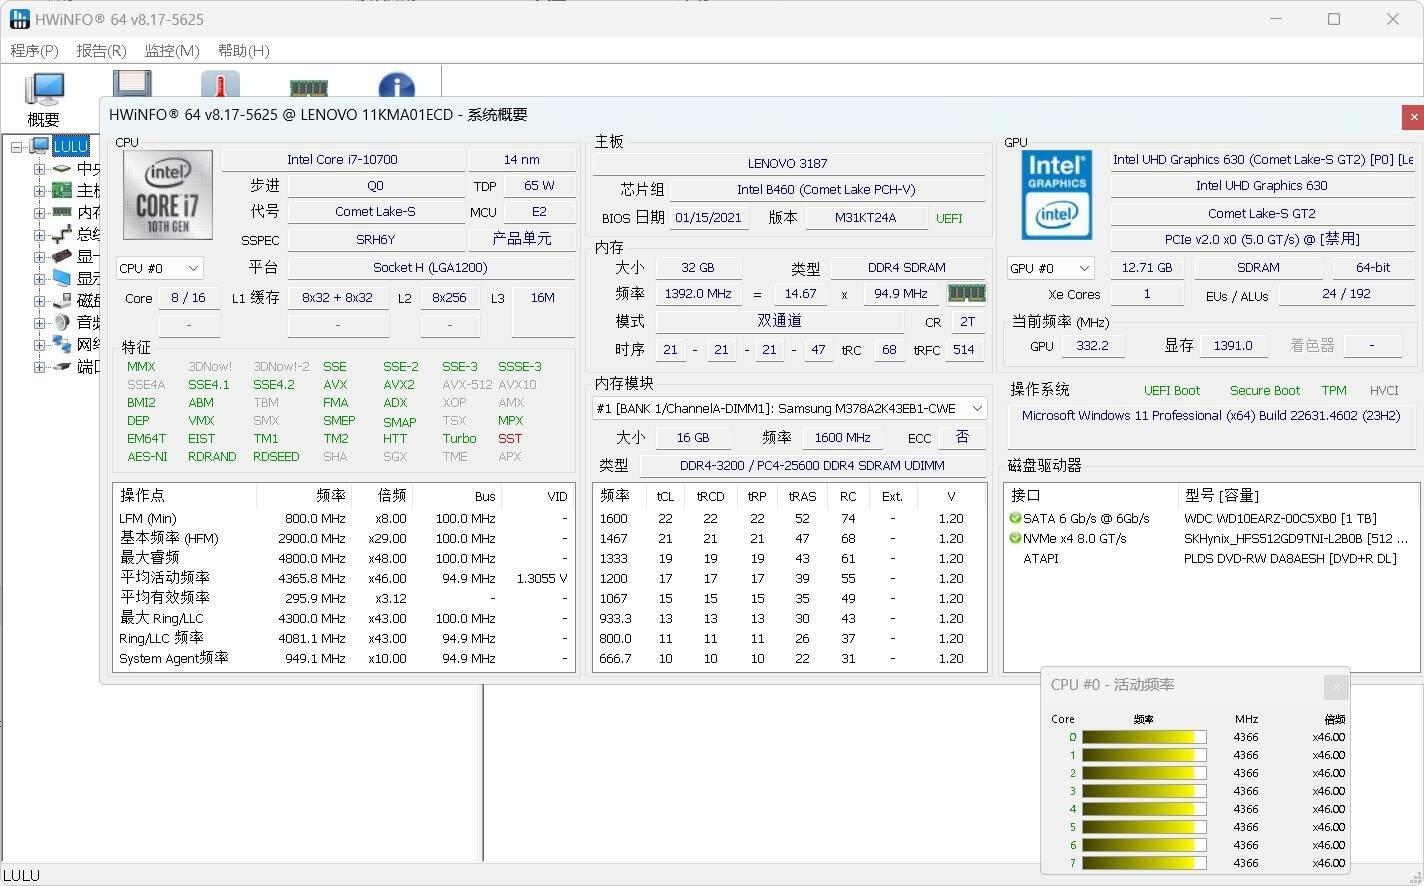Open the thermometer sensors toolbar icon

pyautogui.click(x=220, y=84)
